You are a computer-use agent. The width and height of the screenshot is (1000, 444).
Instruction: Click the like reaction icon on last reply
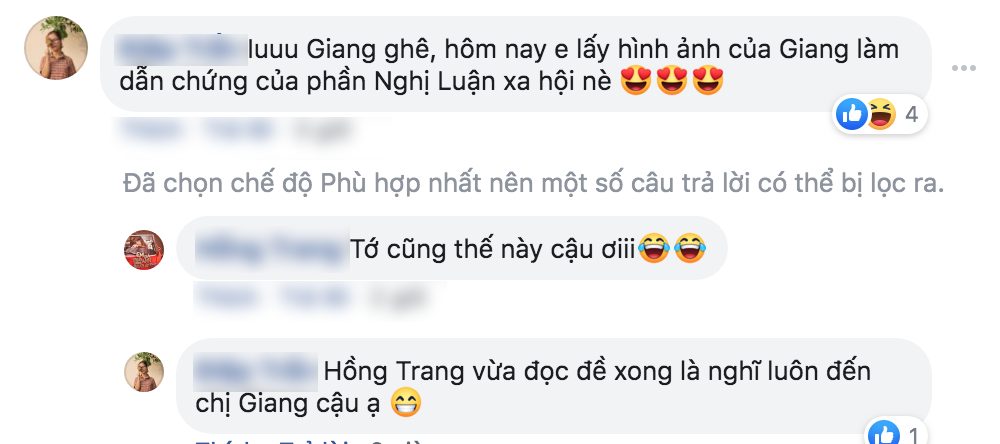(x=883, y=433)
